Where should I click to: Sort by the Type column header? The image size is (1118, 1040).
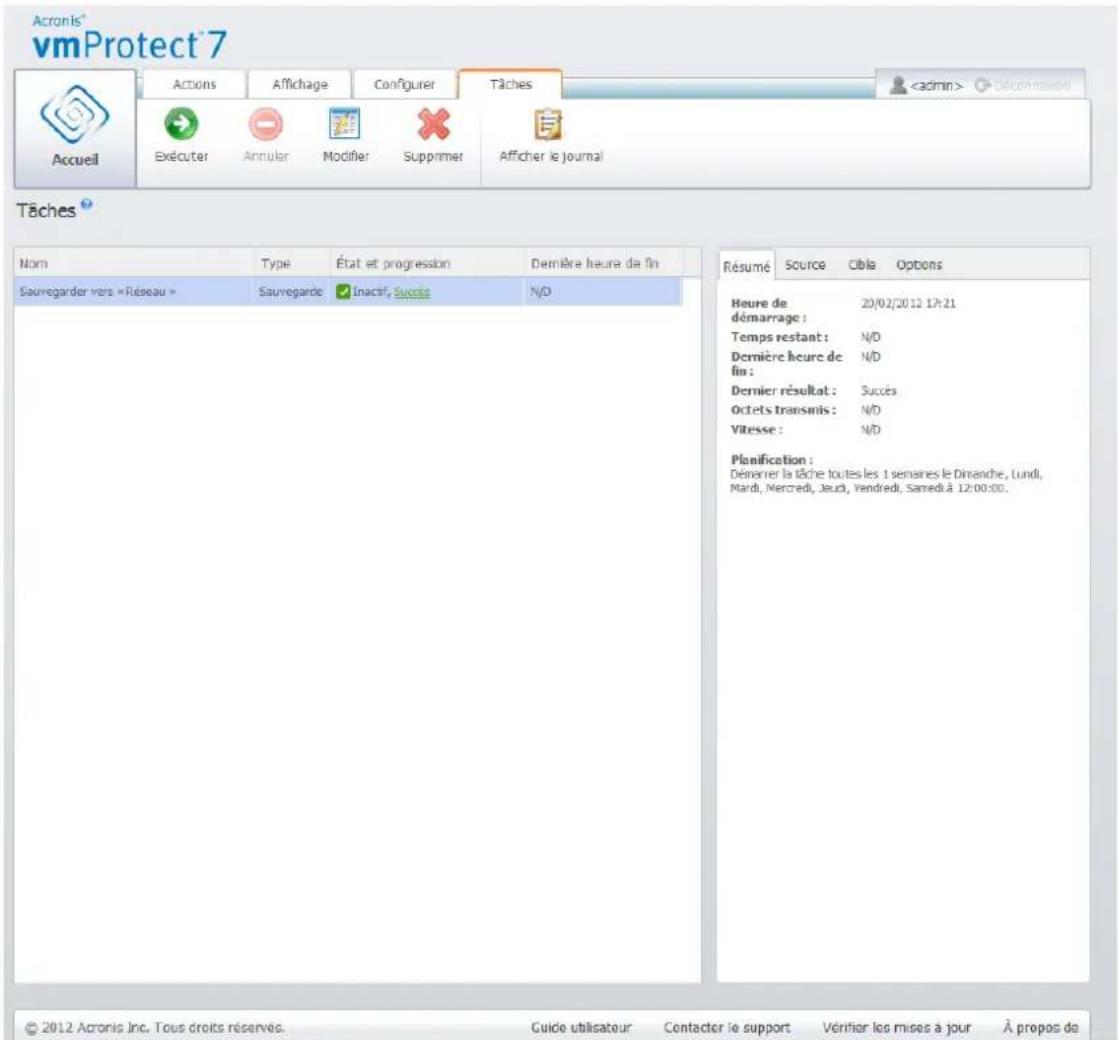point(292,263)
